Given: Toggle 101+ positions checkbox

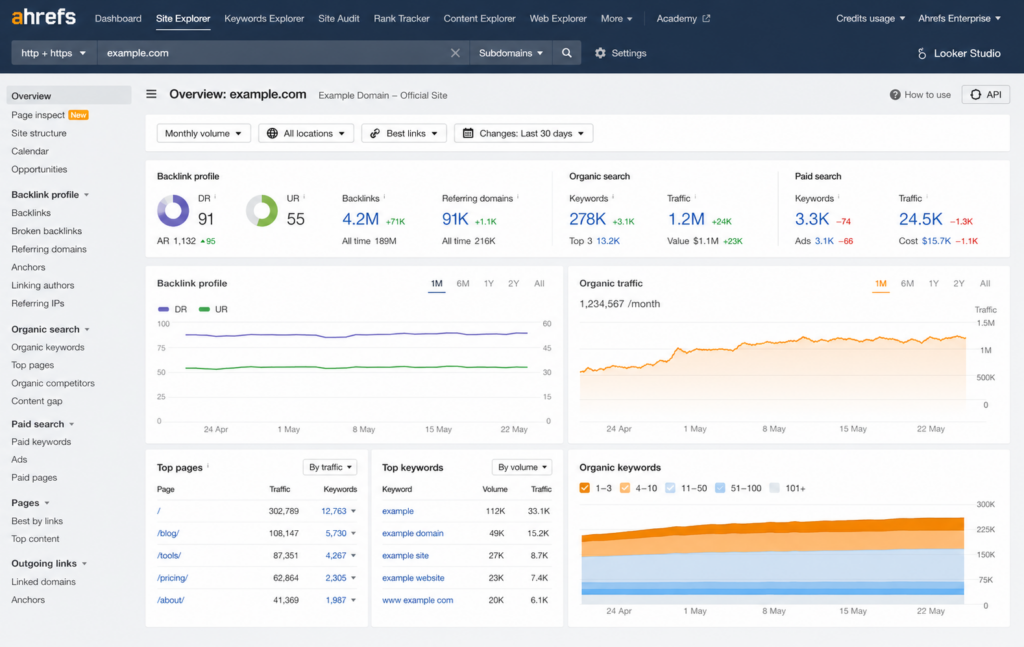Looking at the screenshot, I should coord(775,488).
